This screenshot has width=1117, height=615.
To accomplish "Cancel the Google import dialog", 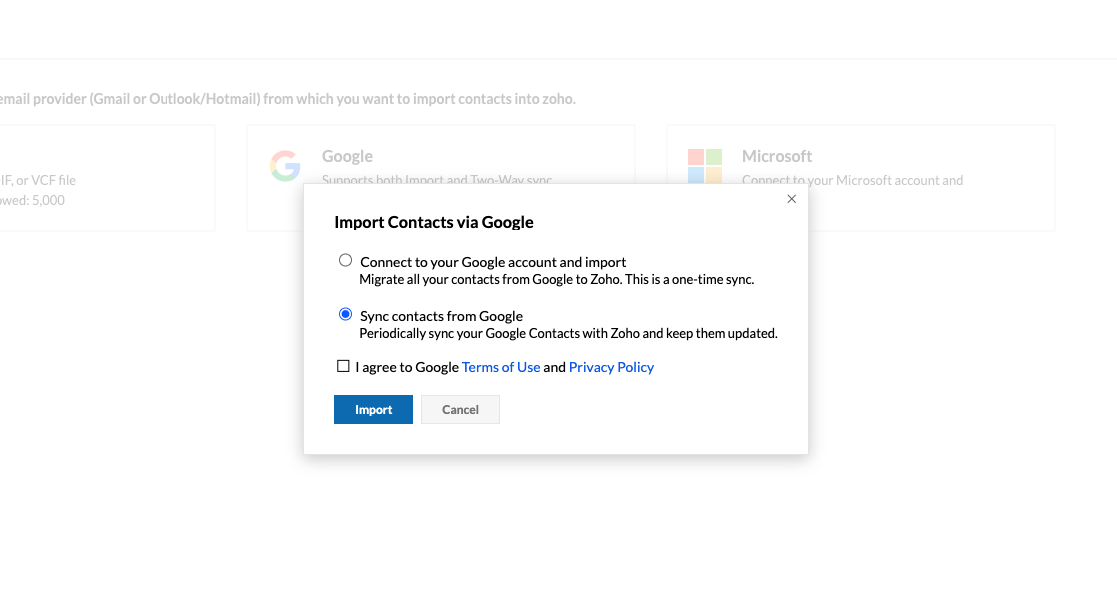I will pos(460,409).
